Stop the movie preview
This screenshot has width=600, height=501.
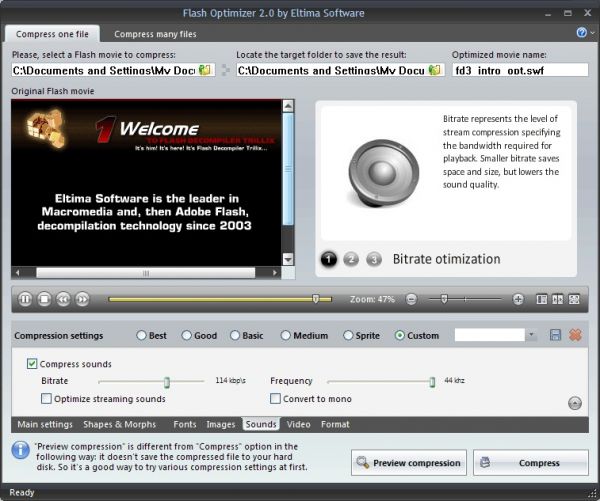coord(44,299)
